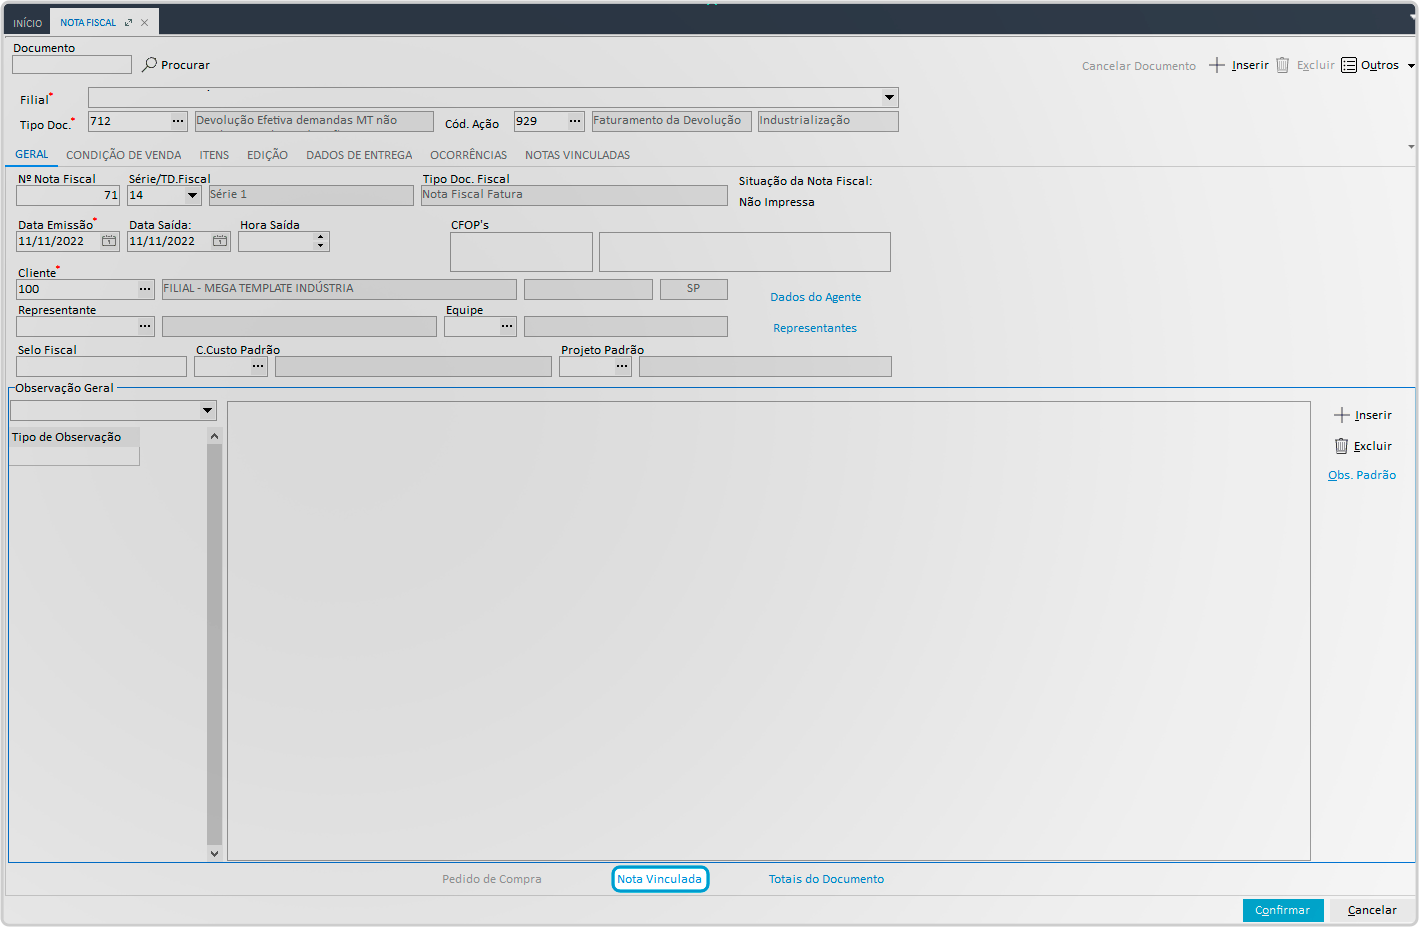Open the Data Saída calendar picker

tap(220, 241)
